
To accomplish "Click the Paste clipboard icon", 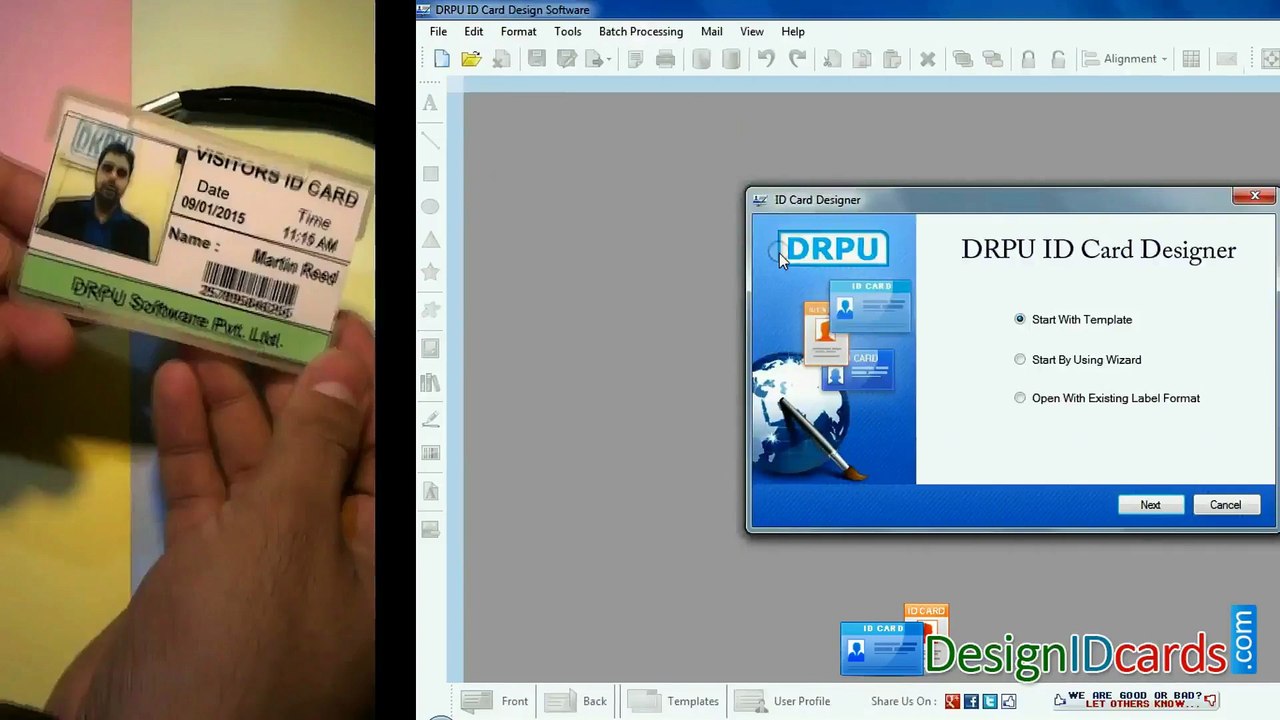I will [892, 59].
